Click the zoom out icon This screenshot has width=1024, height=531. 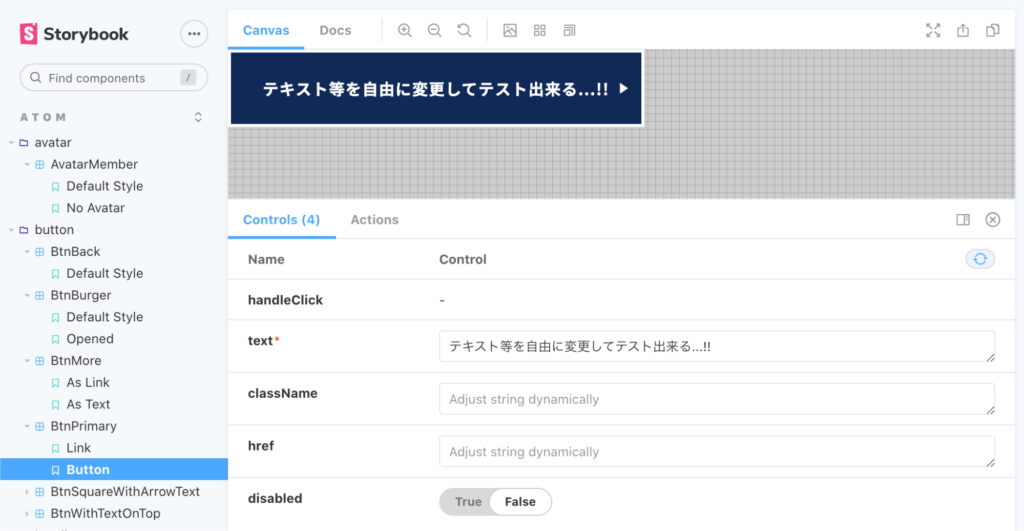point(434,30)
